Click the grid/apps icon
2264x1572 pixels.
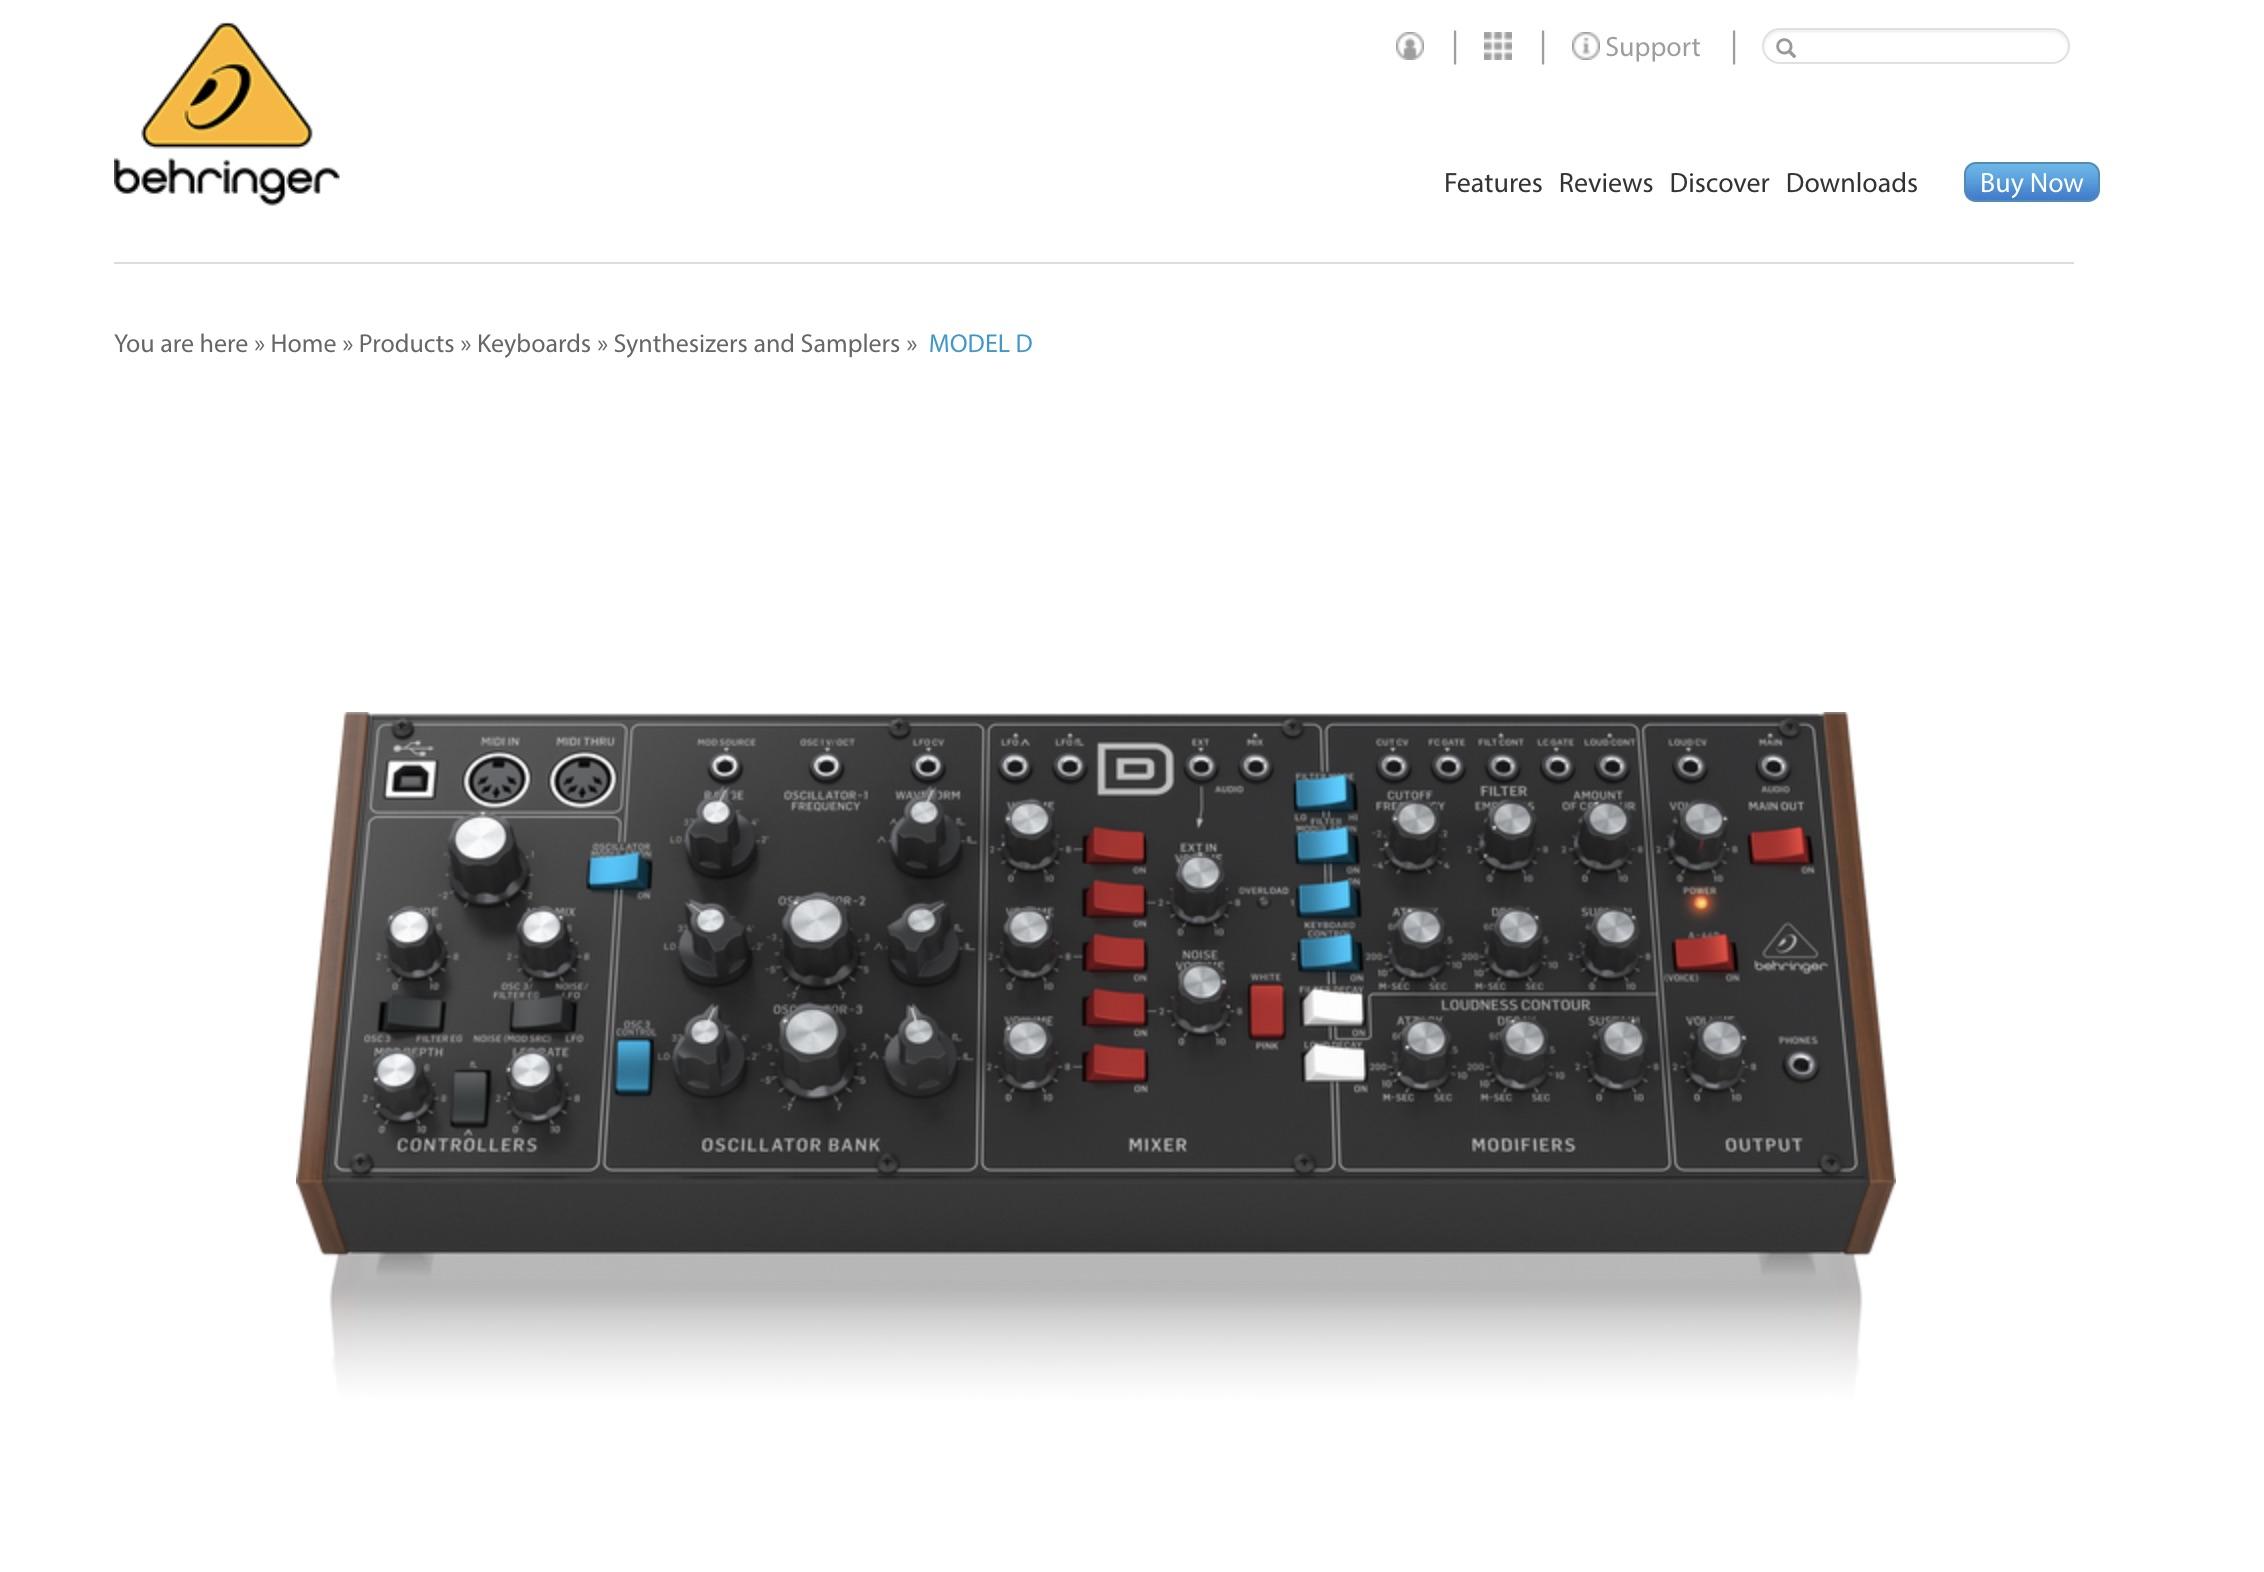click(x=1495, y=46)
